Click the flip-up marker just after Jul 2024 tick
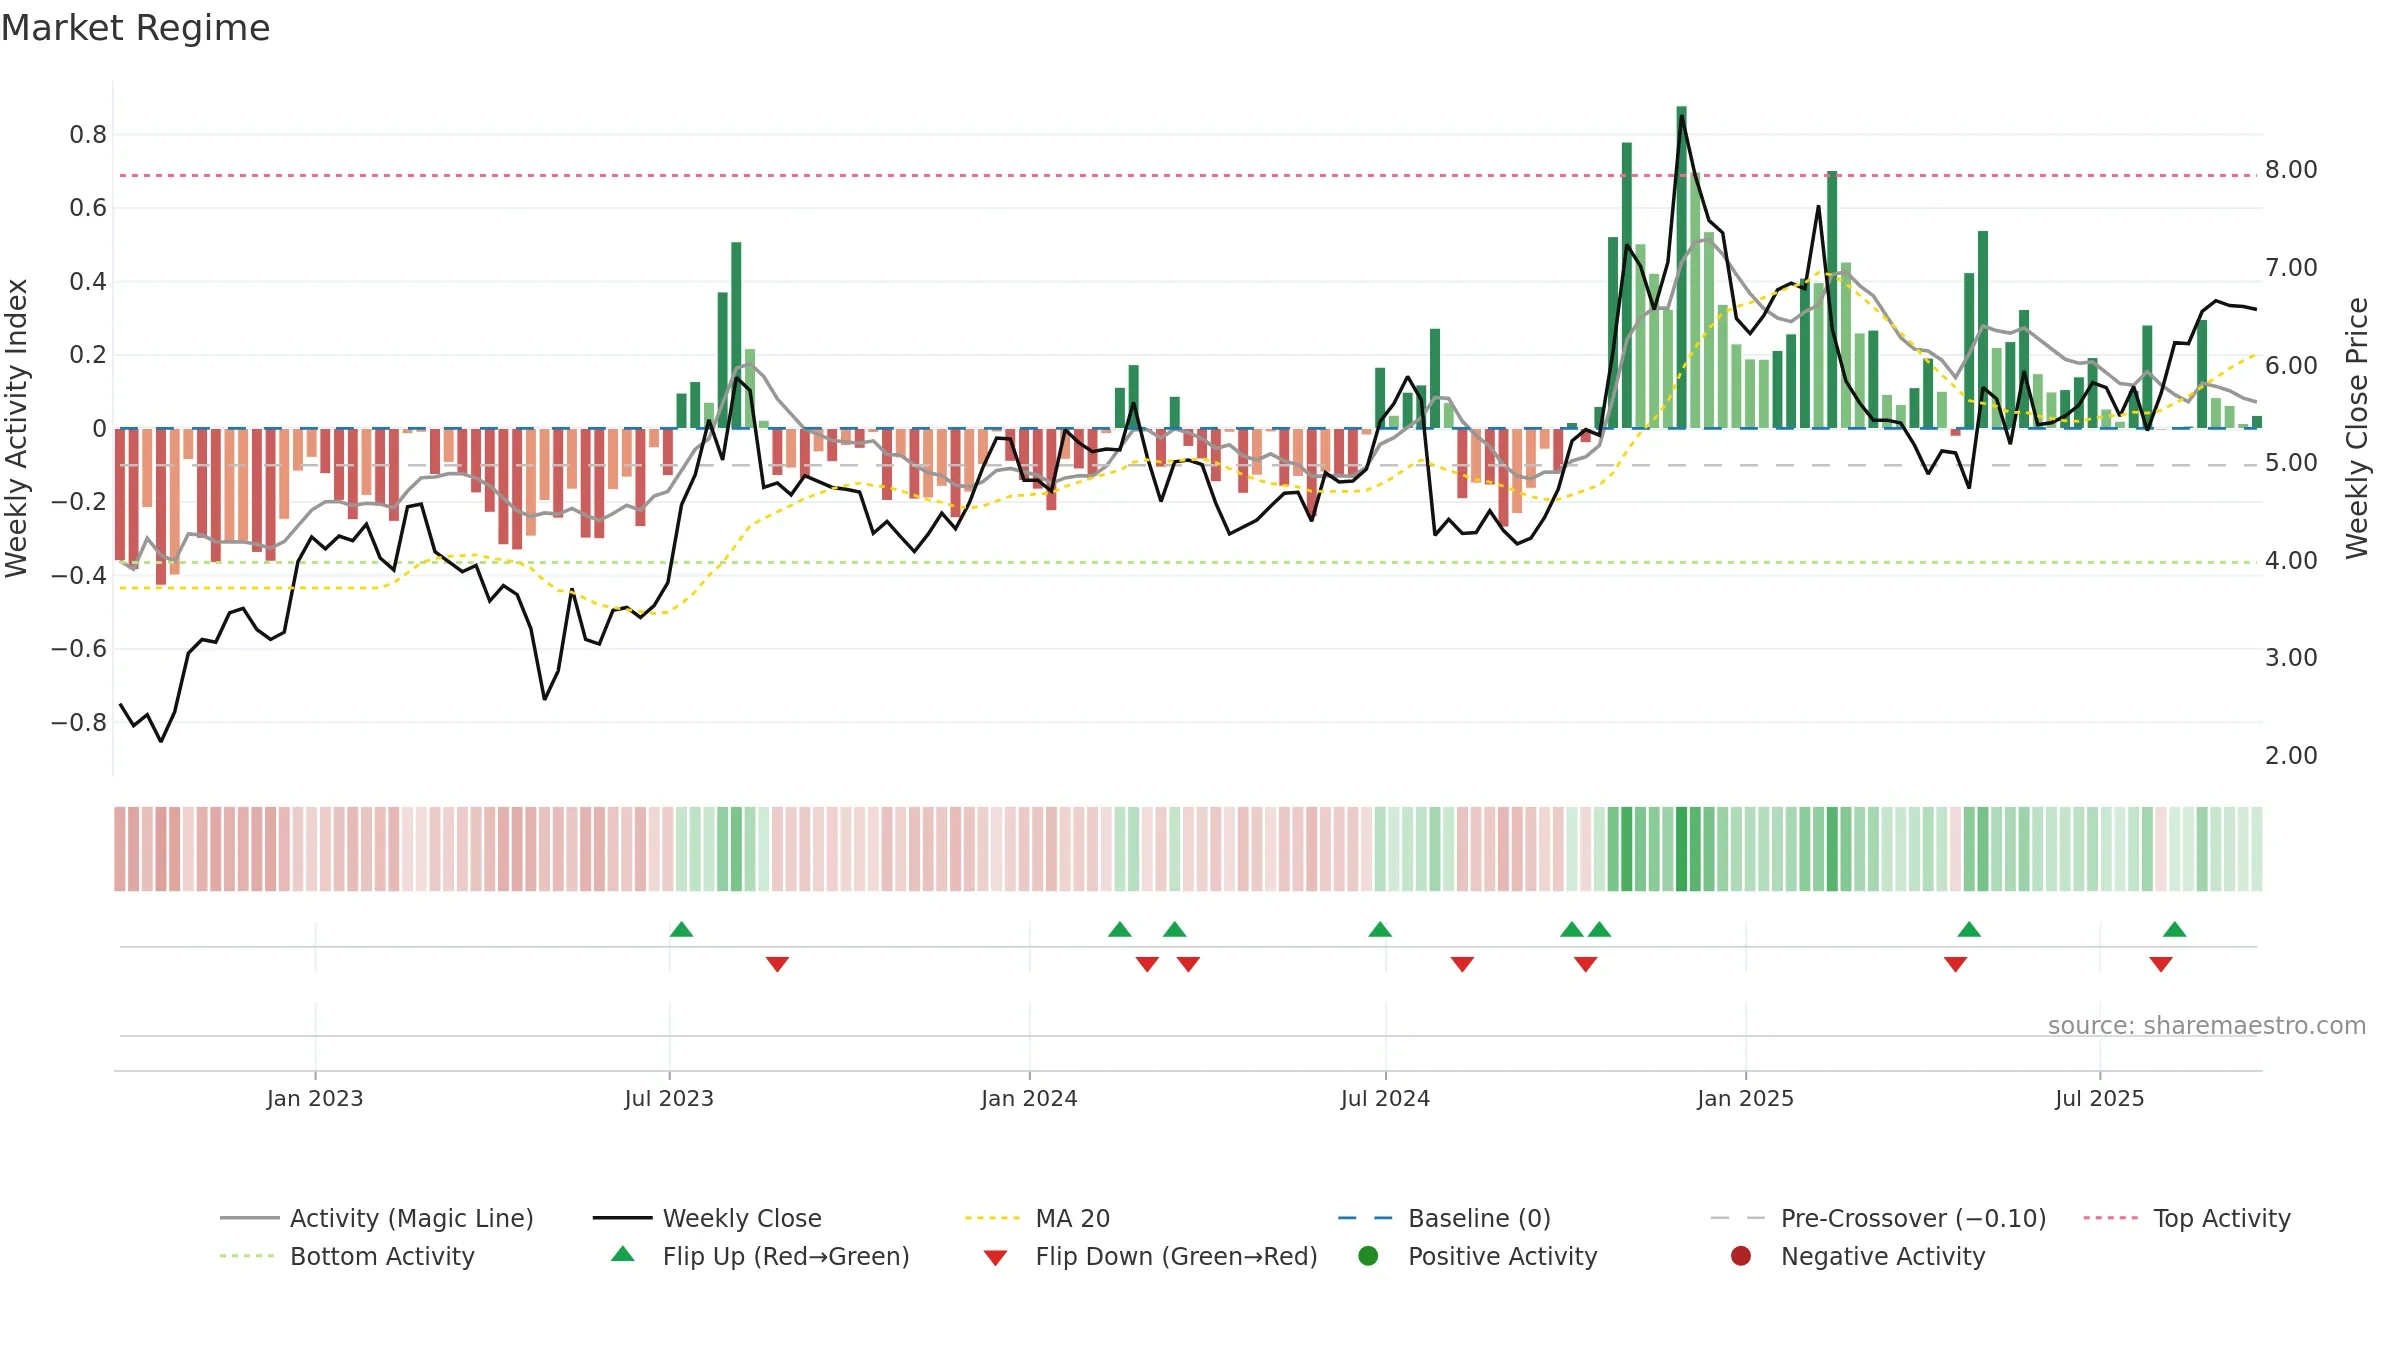Screen dimensions: 2400x1350 [x=1380, y=929]
